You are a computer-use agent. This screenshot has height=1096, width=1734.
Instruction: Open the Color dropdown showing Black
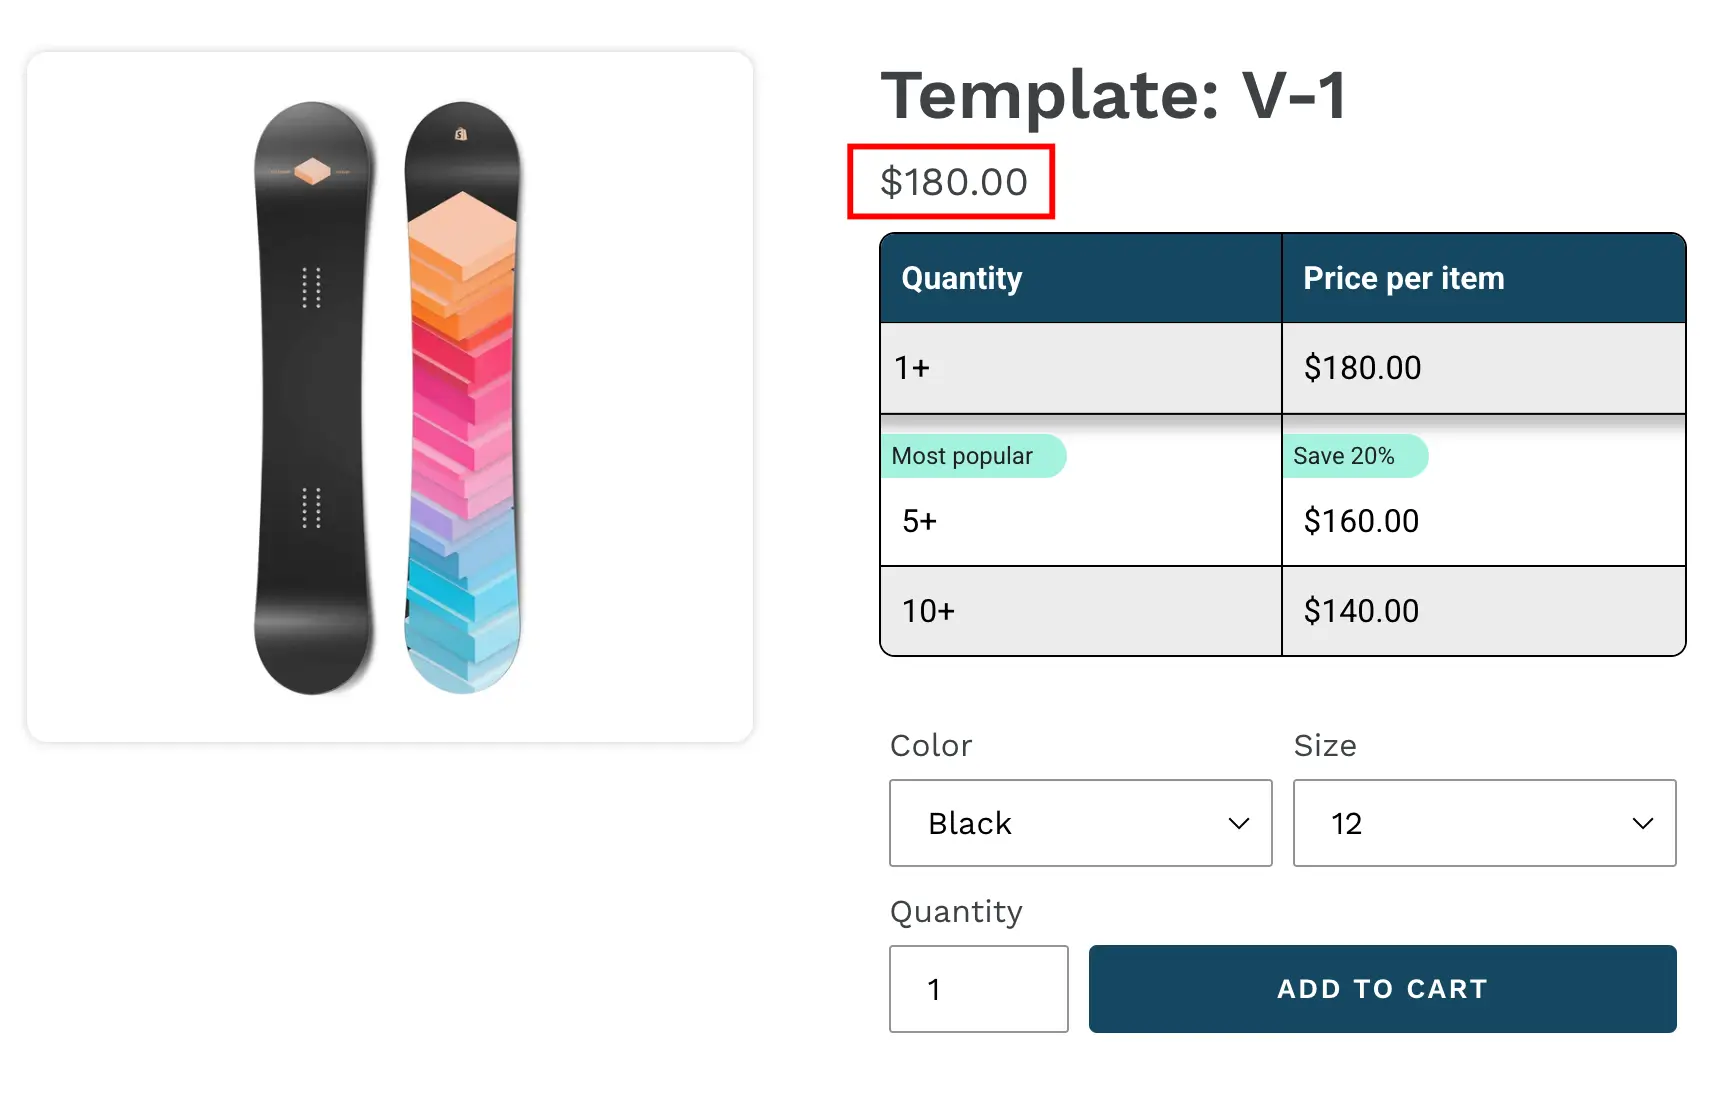[x=1080, y=823]
